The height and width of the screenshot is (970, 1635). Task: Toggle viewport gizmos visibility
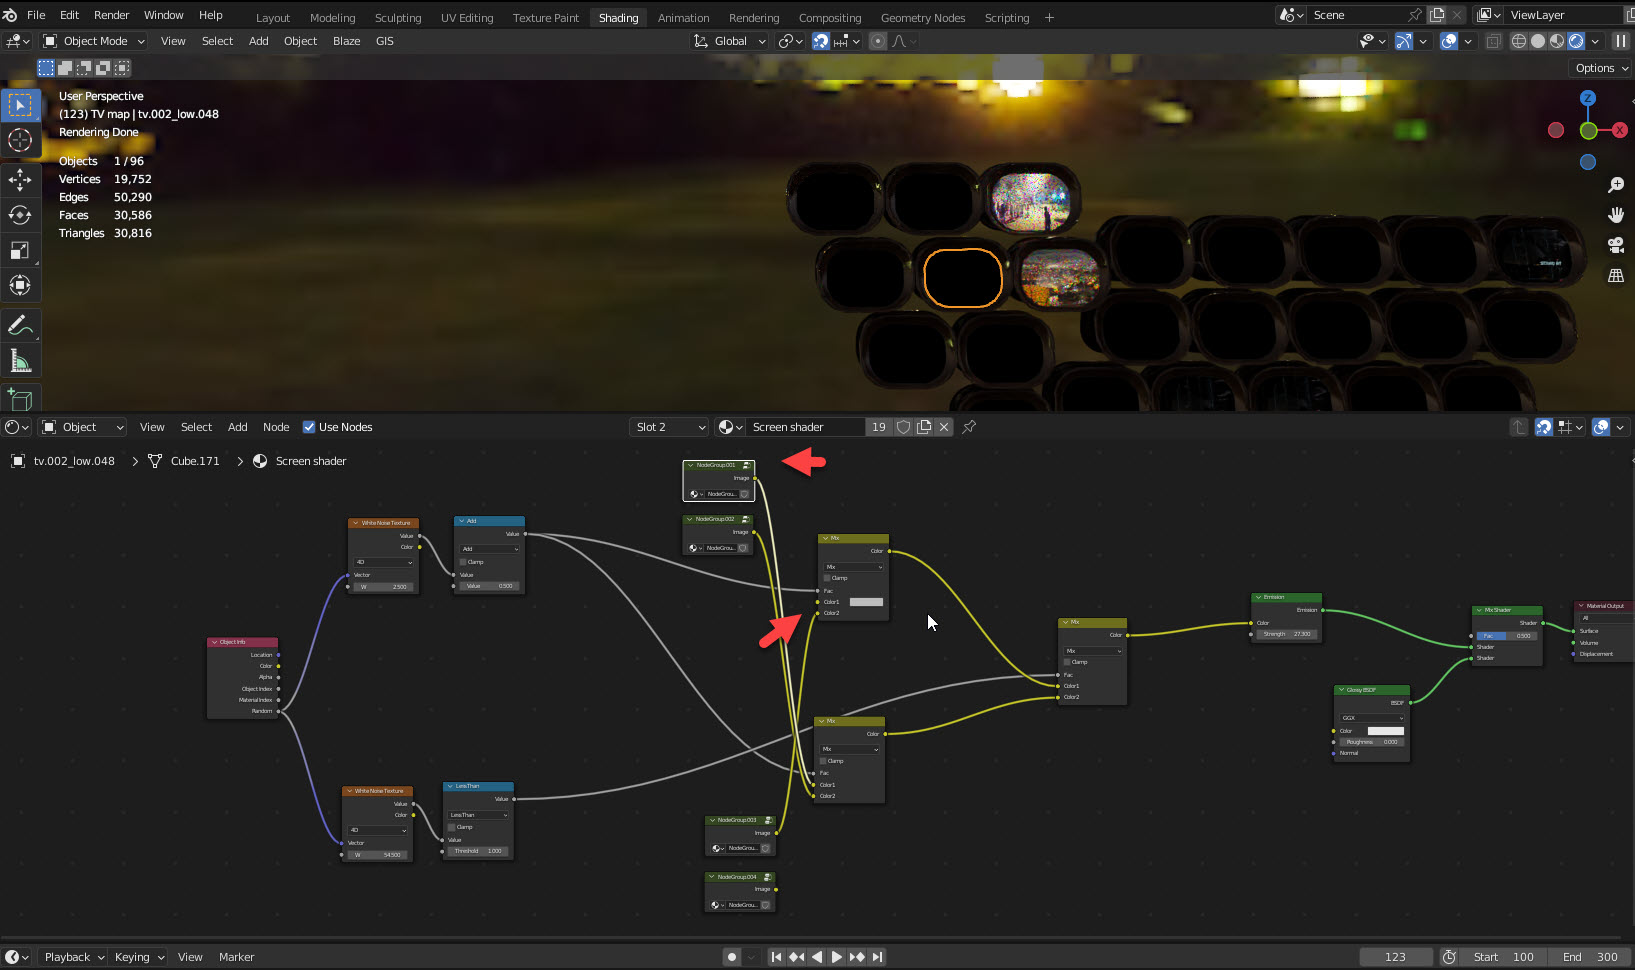(x=1404, y=41)
